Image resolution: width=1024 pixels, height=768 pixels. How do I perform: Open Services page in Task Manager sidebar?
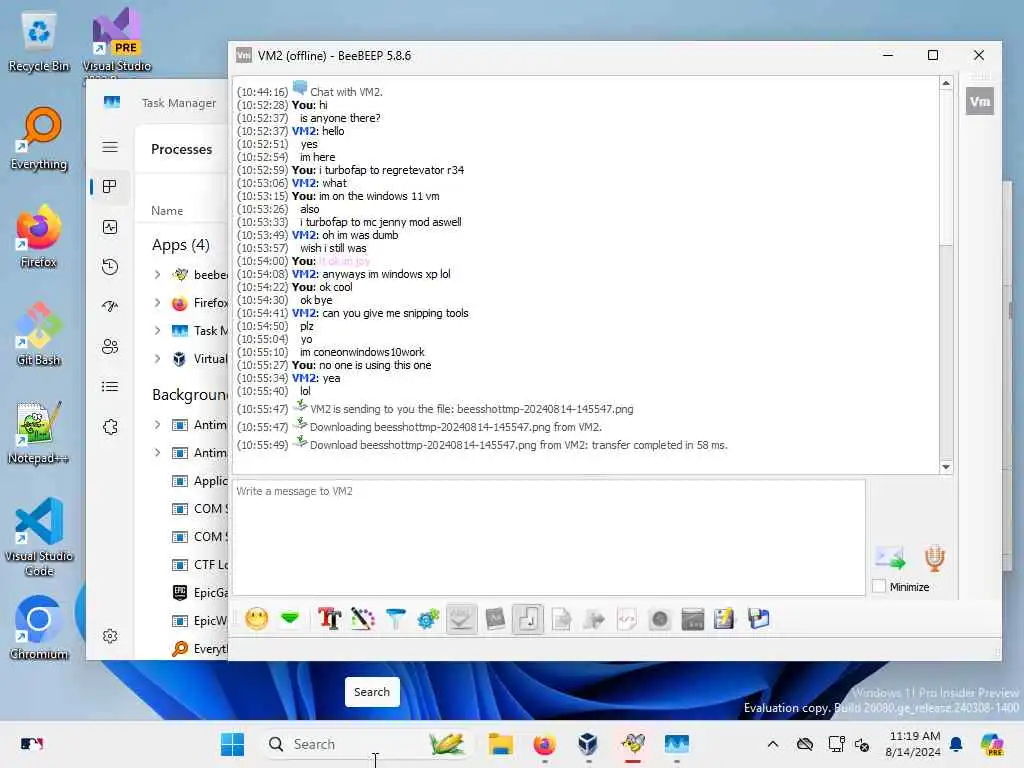coord(110,427)
